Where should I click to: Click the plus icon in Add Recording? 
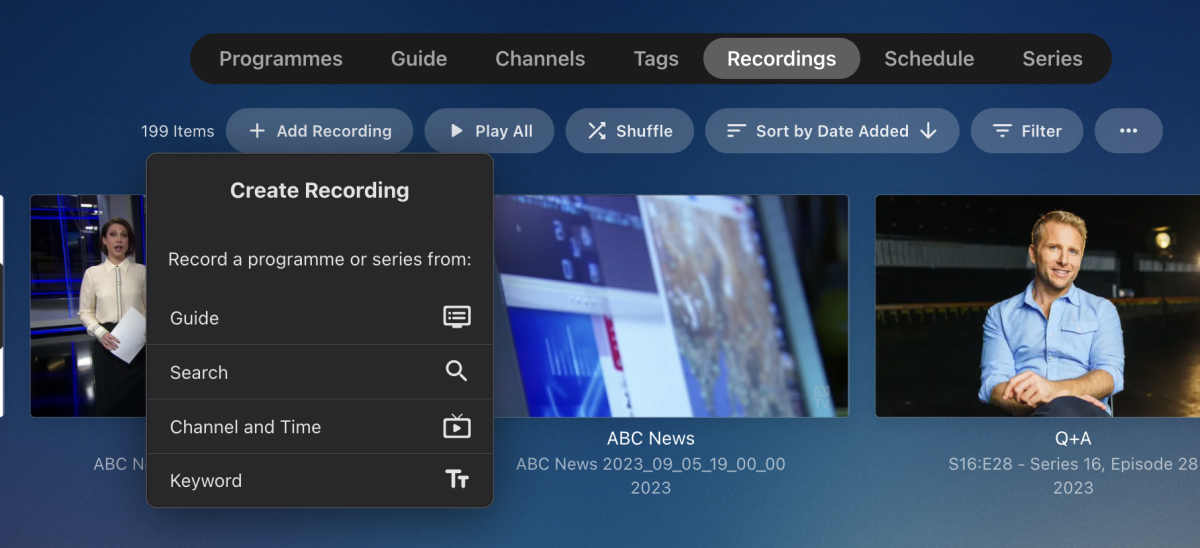coord(257,131)
